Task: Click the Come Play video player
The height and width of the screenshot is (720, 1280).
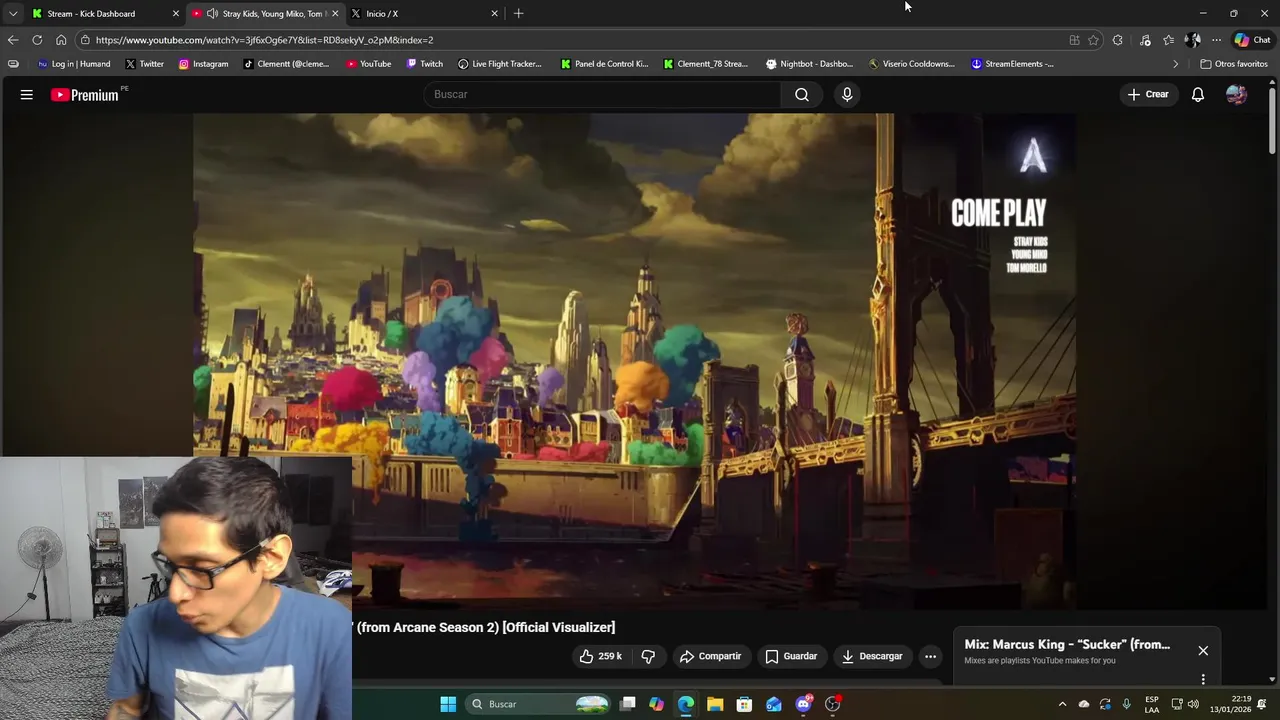Action: click(635, 360)
